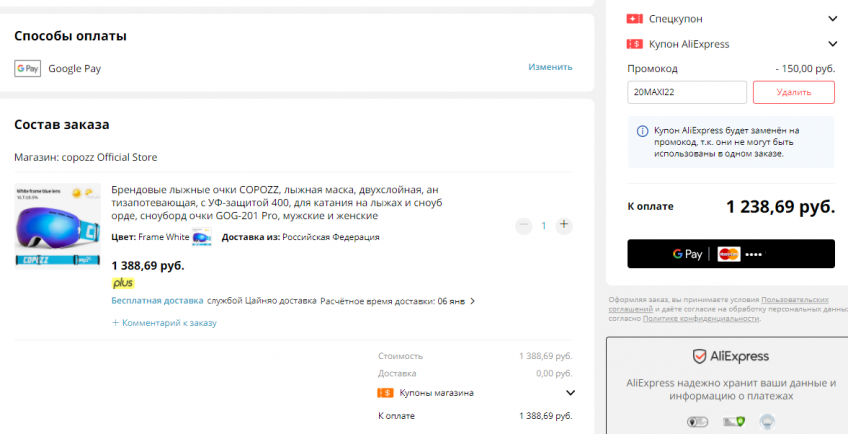Click the Спецкупон red ticket icon
This screenshot has height=434, width=848.
(x=634, y=19)
